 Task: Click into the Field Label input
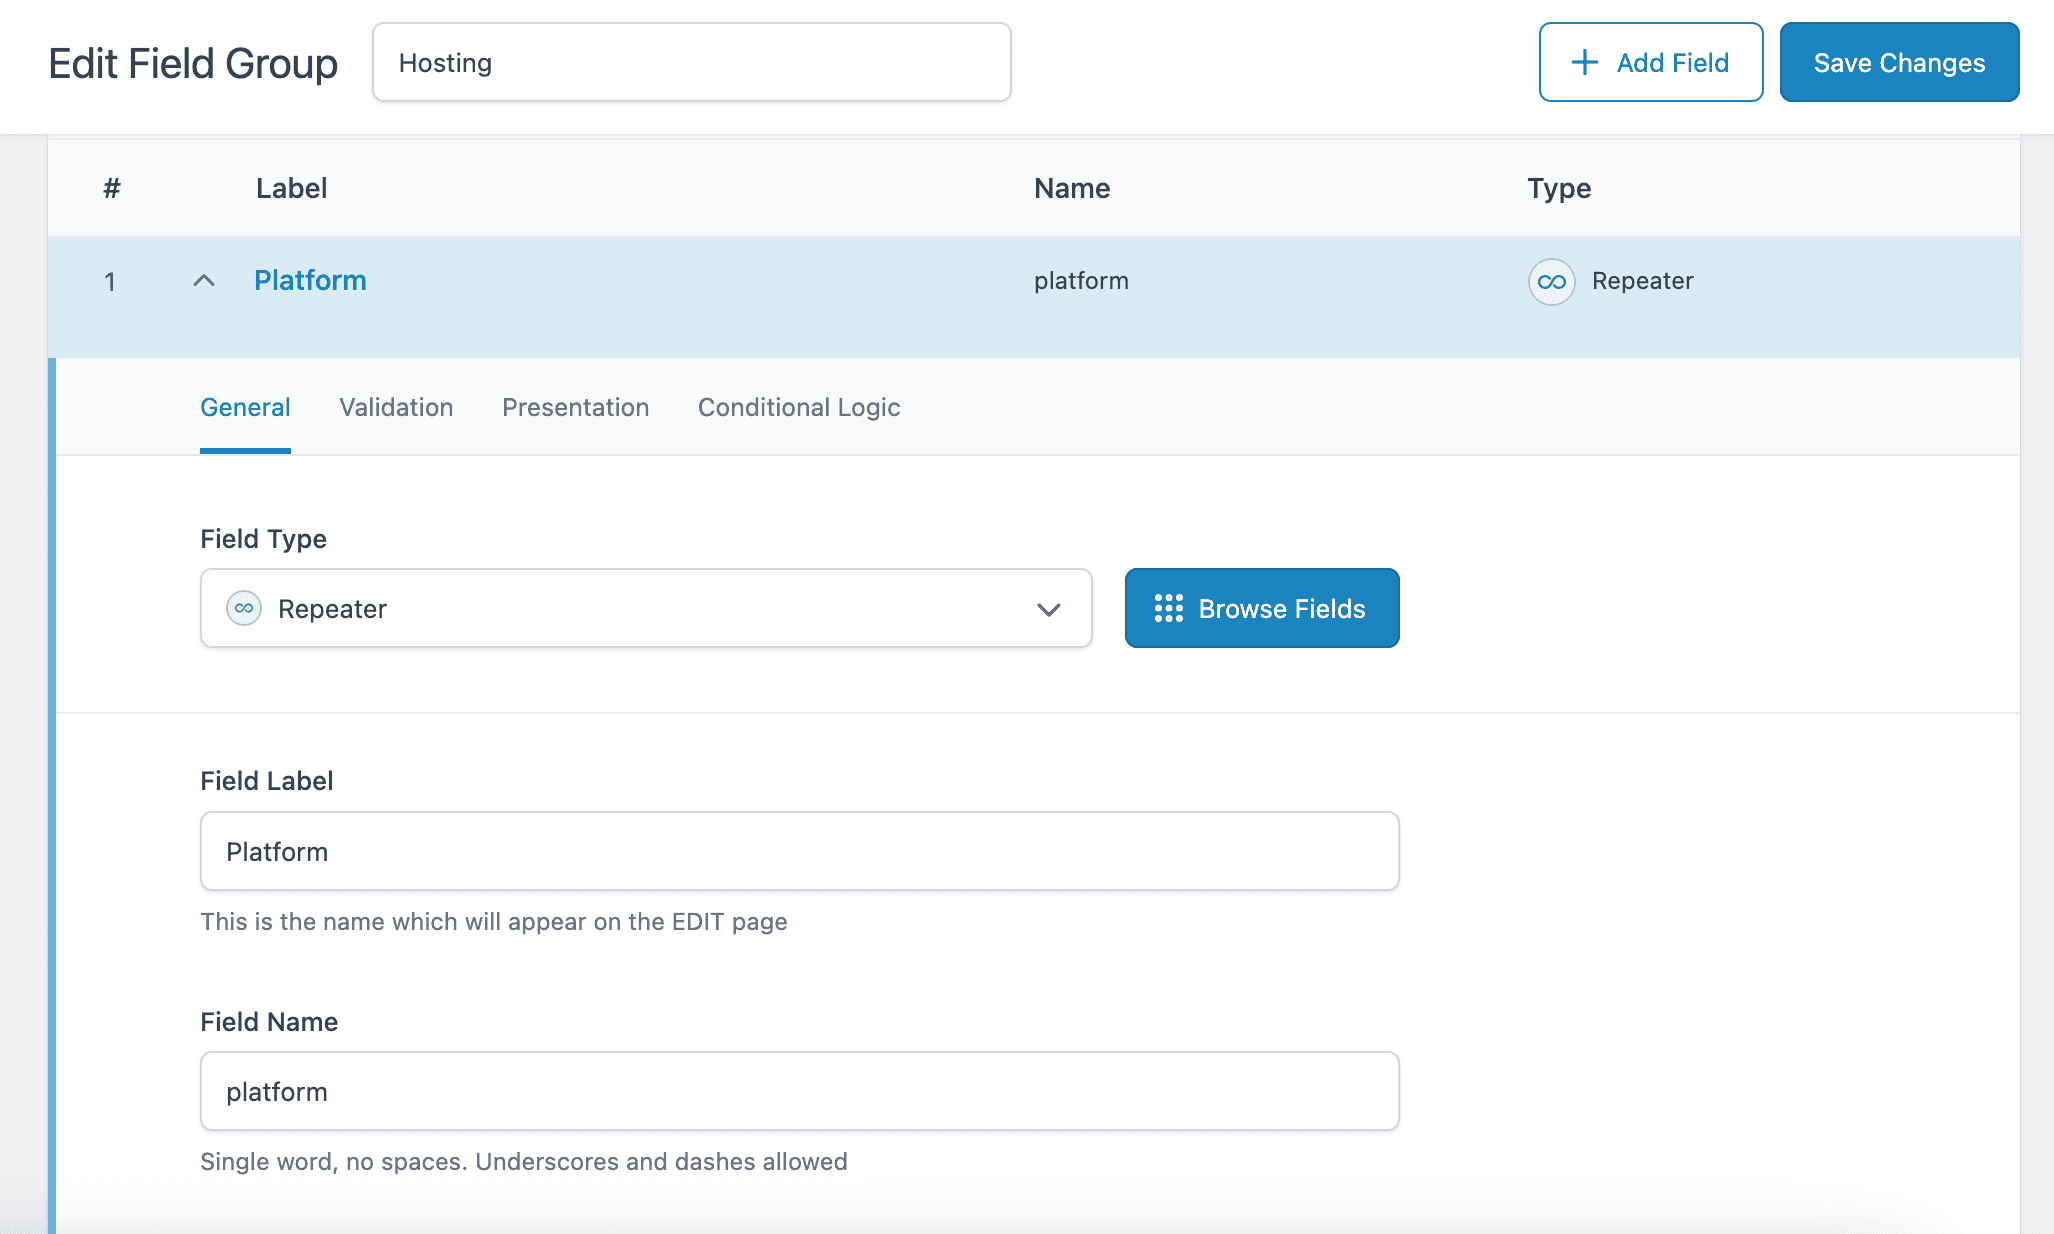799,851
